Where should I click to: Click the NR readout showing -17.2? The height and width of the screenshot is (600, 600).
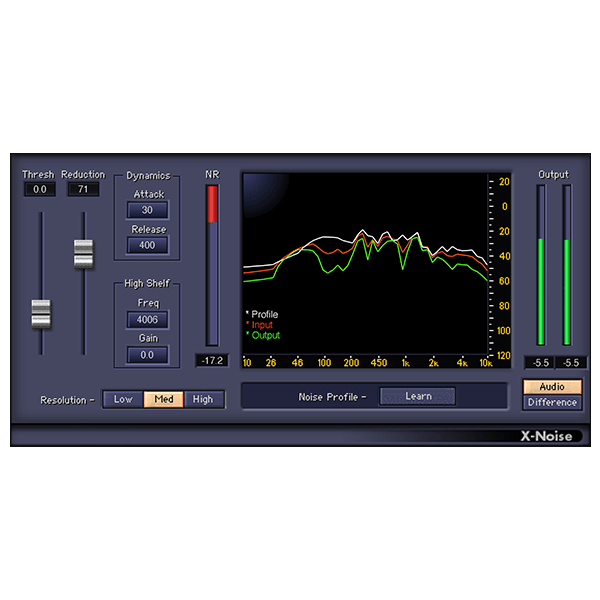[x=212, y=360]
